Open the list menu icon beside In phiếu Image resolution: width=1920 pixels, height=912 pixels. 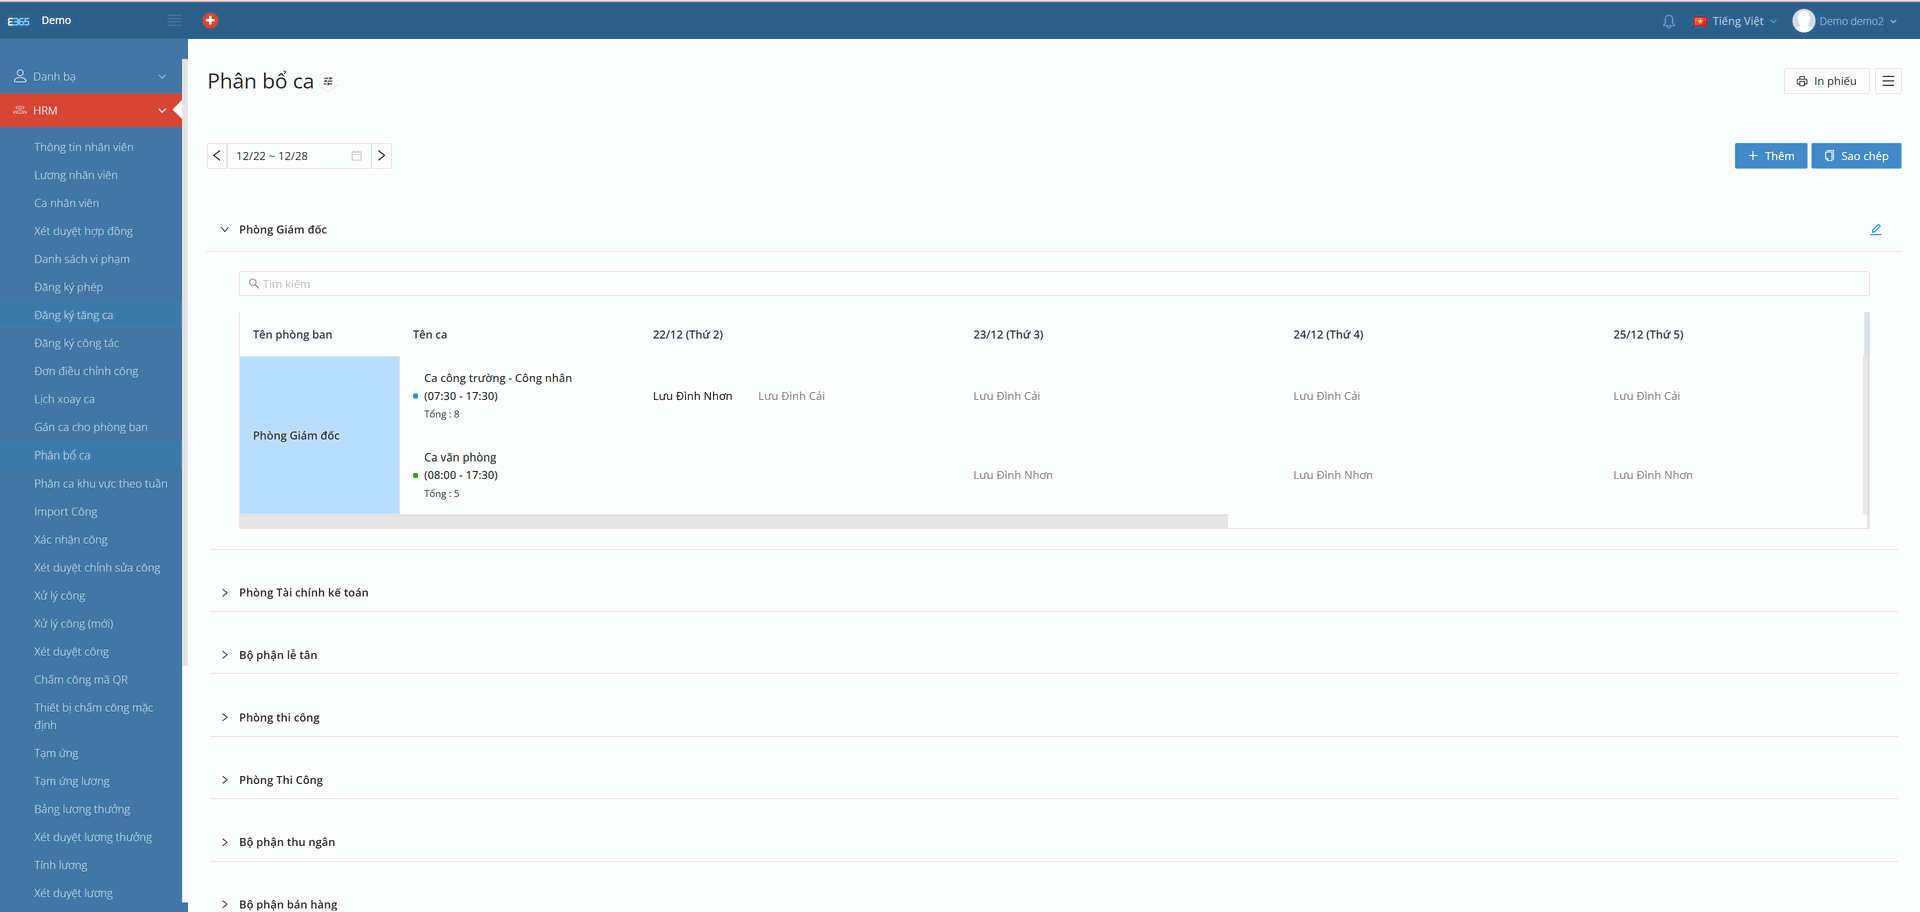[x=1888, y=81]
